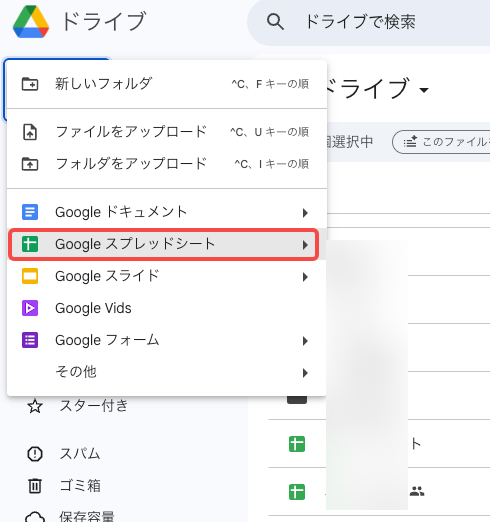Image resolution: width=490 pixels, height=522 pixels.
Task: Click the yellow Slides icon
Action: 30,276
